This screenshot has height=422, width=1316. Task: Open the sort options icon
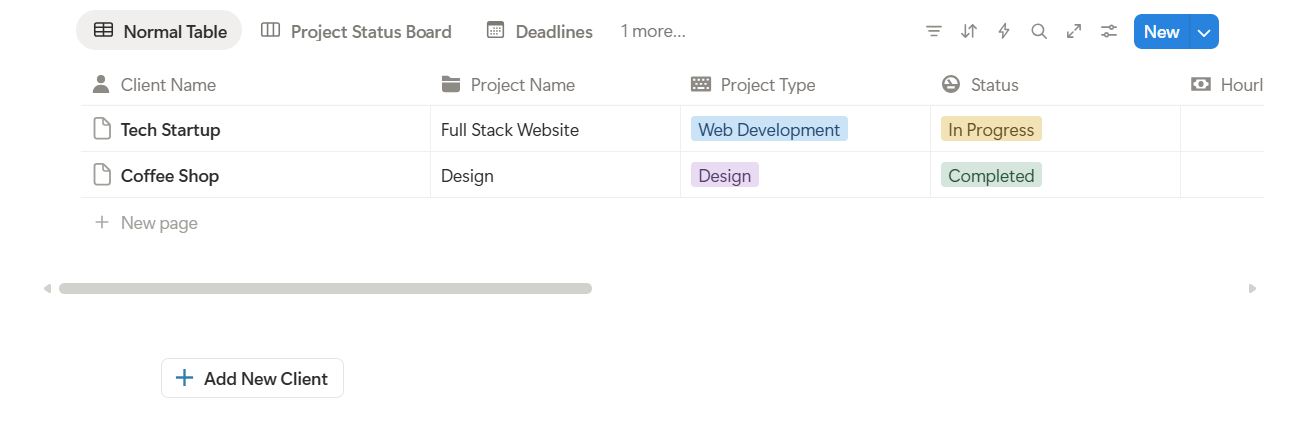click(x=969, y=32)
